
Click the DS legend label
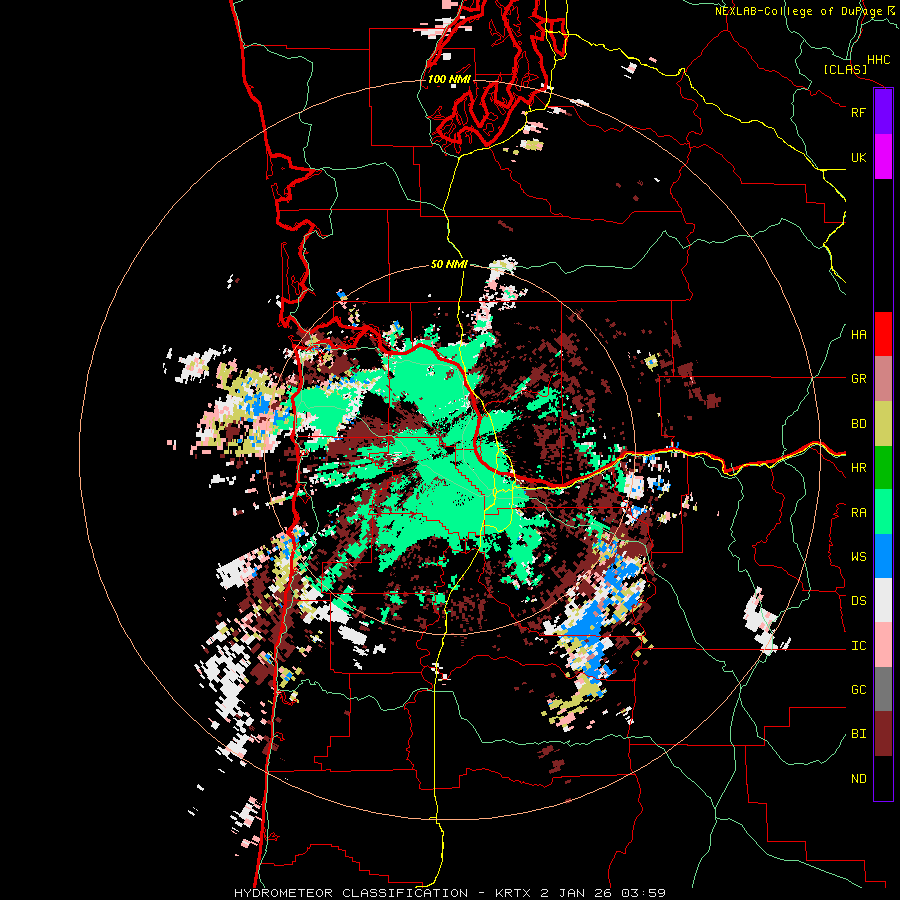858,601
